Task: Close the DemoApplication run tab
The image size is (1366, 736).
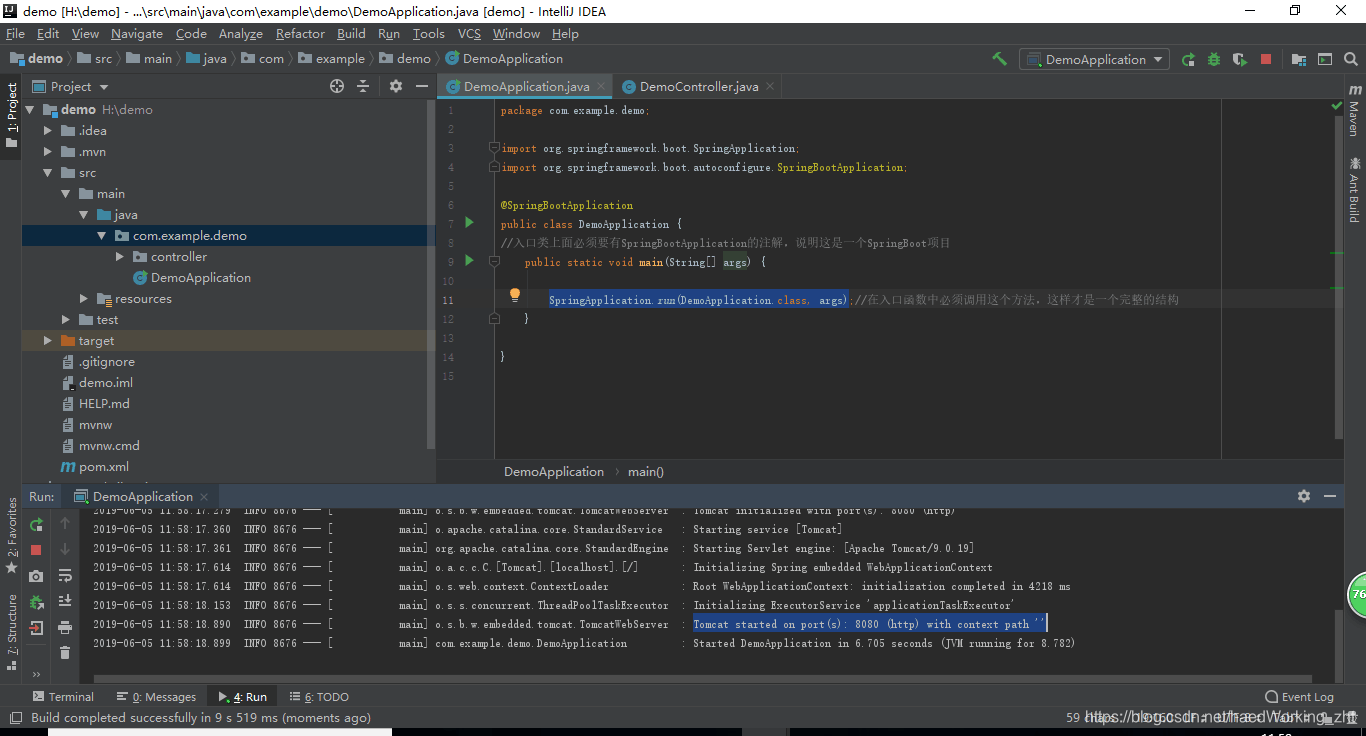Action: click(x=204, y=496)
